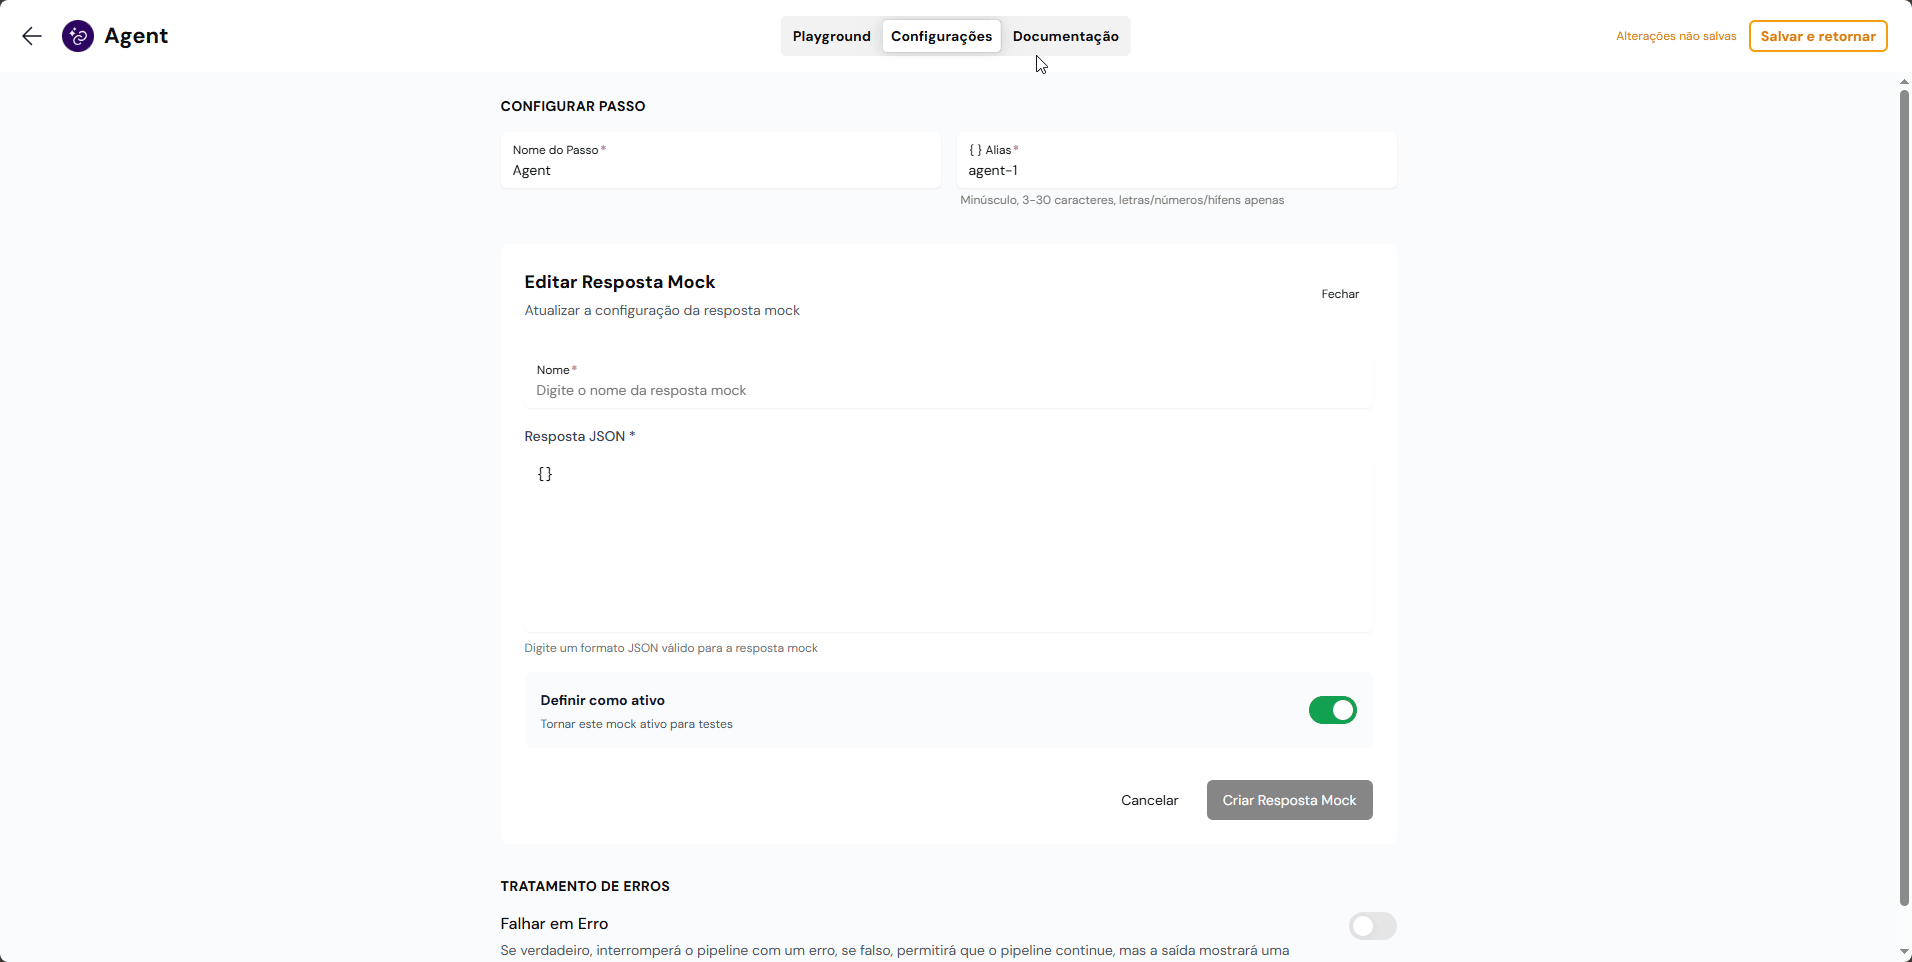Click the 'Alterações não salvas' label

click(x=1676, y=36)
